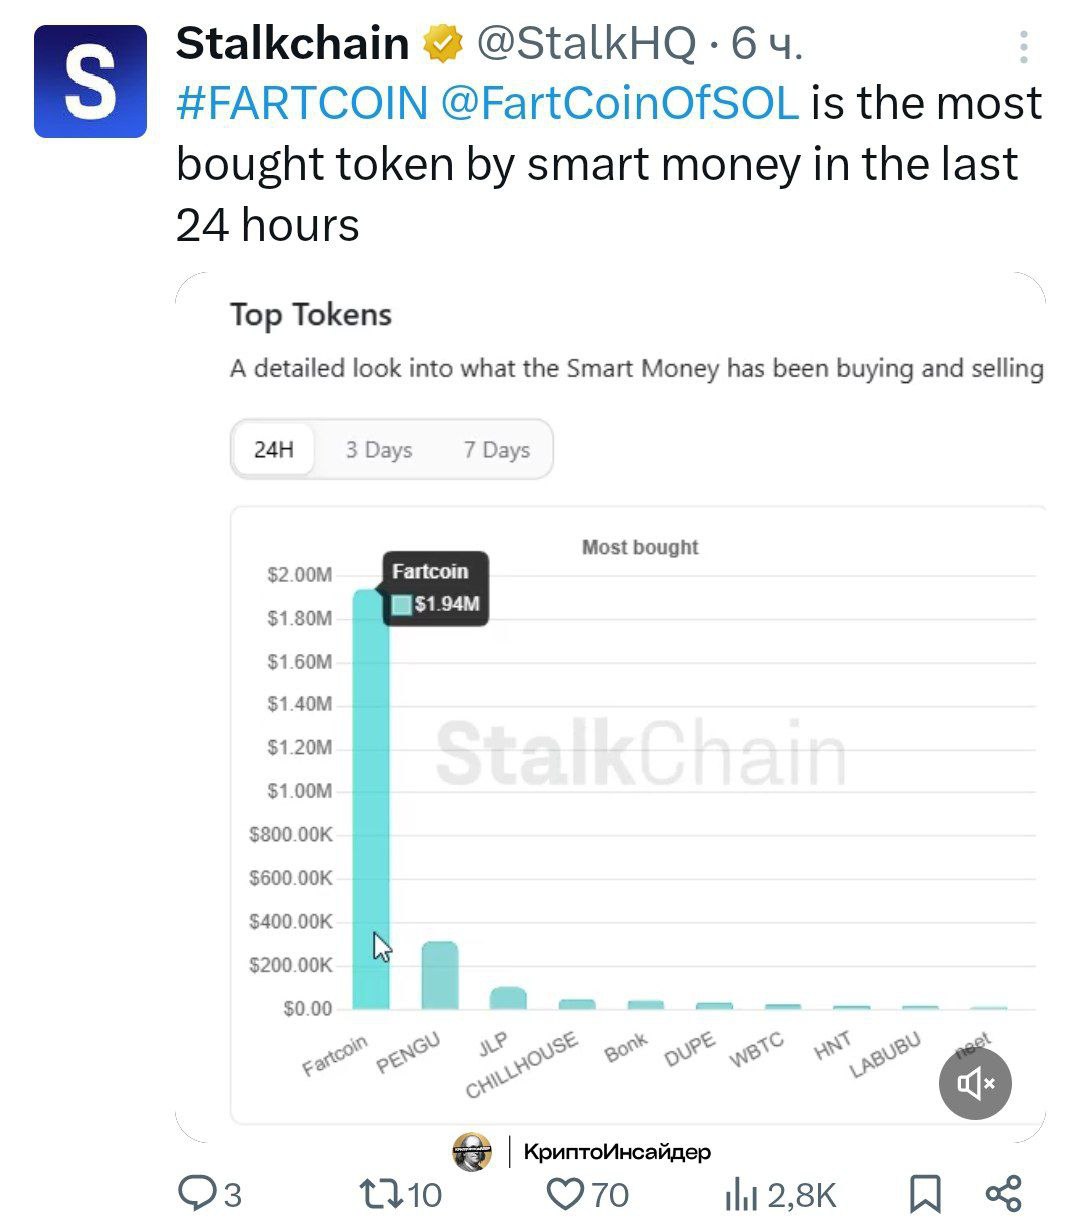This screenshot has height=1229, width=1079.
Task: Click the share icon
Action: tap(1003, 1193)
